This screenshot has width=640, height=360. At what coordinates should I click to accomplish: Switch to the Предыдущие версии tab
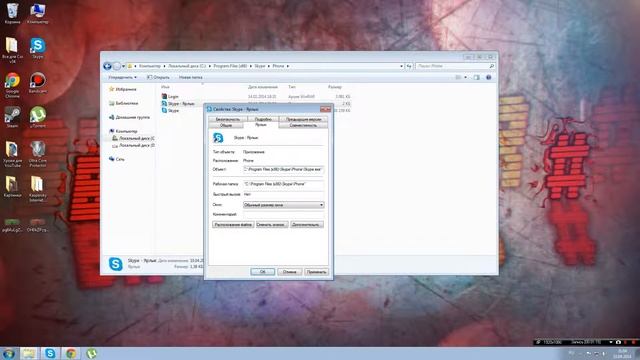[303, 119]
